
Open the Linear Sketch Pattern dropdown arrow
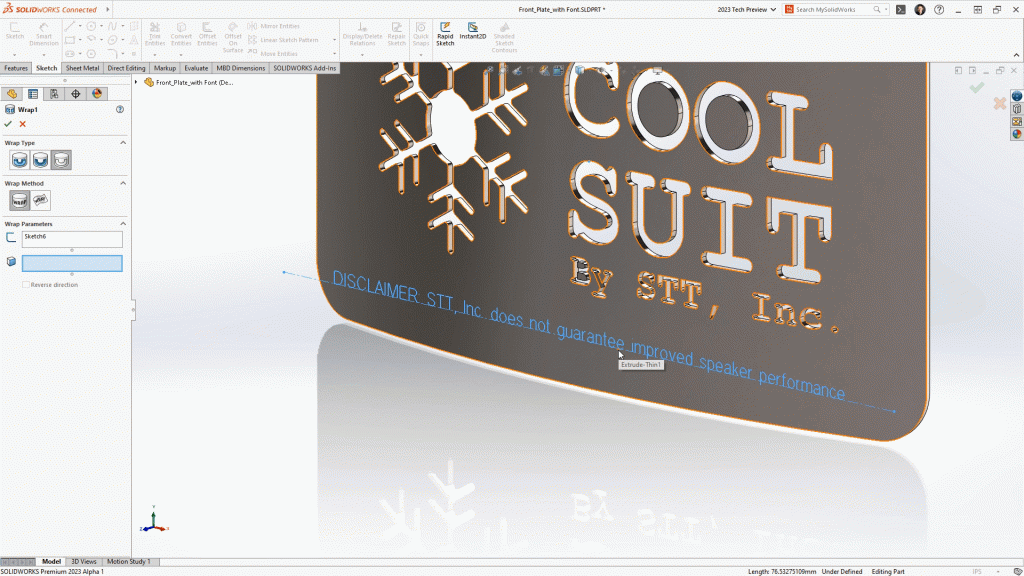tap(334, 40)
